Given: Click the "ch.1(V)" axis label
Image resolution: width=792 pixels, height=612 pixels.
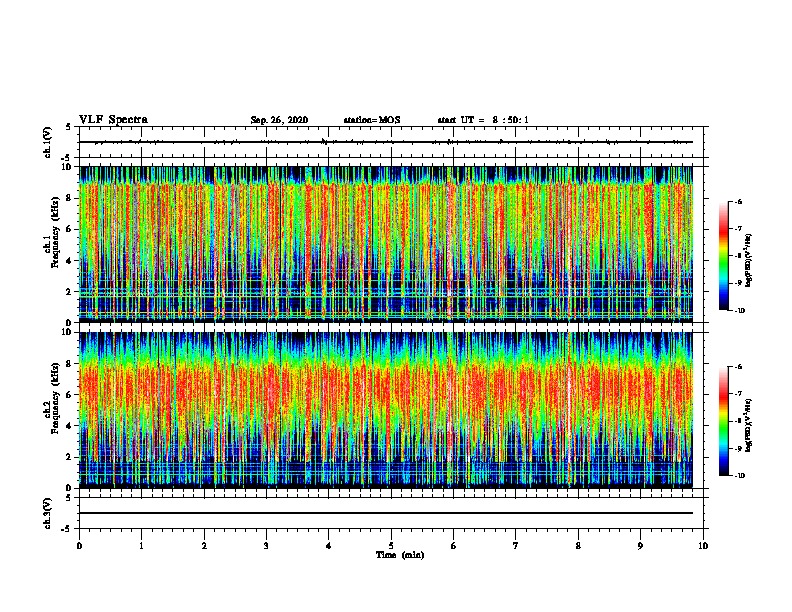Looking at the screenshot, I should point(47,142).
